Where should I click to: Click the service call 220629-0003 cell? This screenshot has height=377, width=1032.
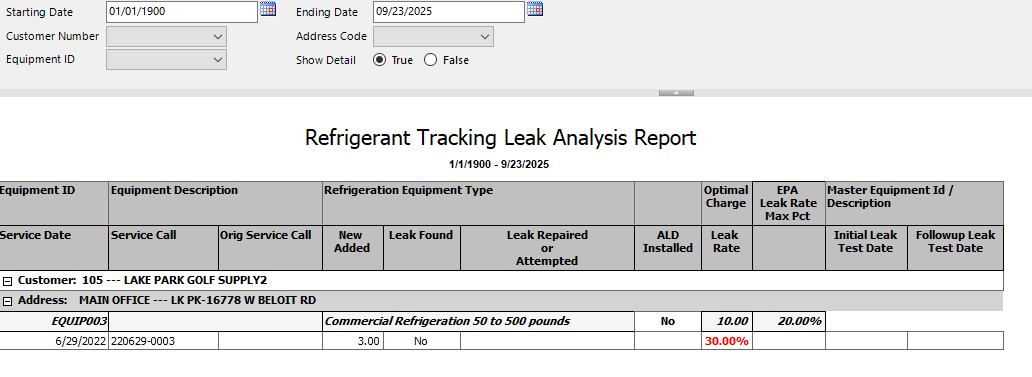(163, 341)
